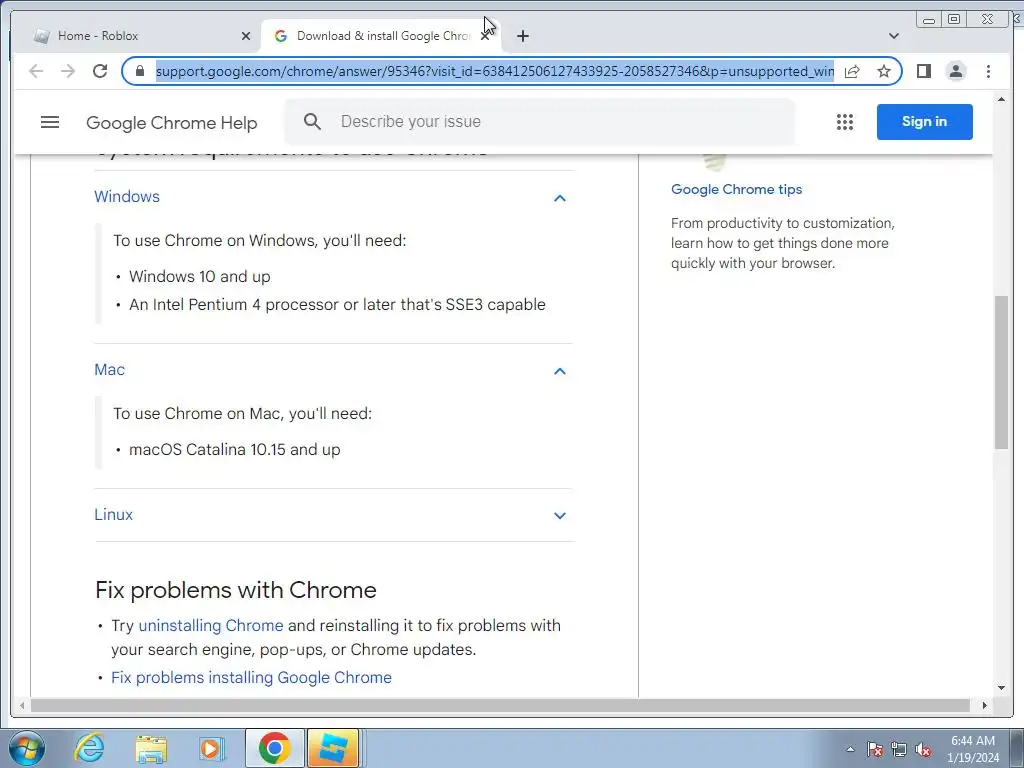Viewport: 1024px width, 768px height.
Task: Click the search magnifier icon
Action: coord(312,121)
